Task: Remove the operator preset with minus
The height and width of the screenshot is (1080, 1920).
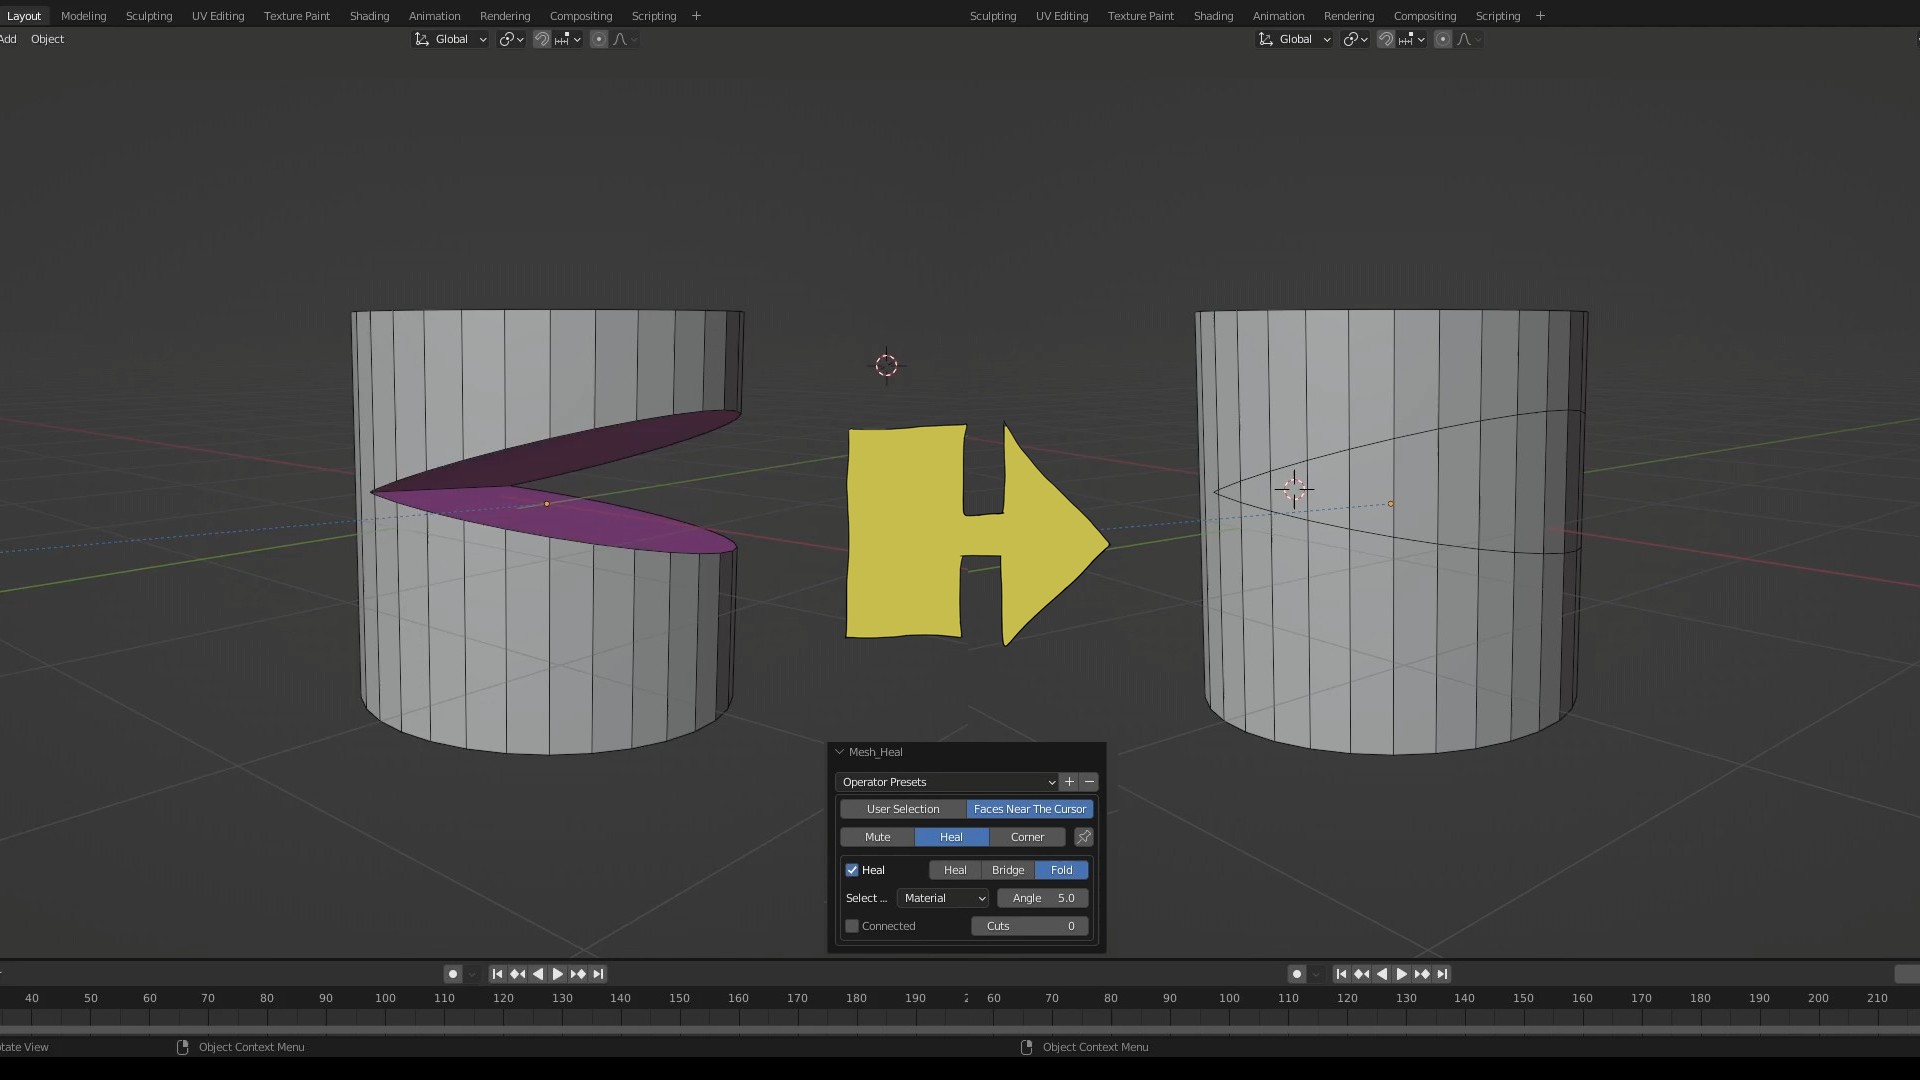Action: pos(1089,782)
